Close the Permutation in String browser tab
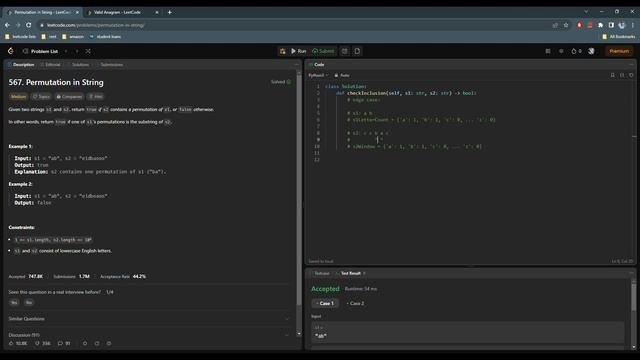Viewport: 640px width, 360px height. (77, 12)
